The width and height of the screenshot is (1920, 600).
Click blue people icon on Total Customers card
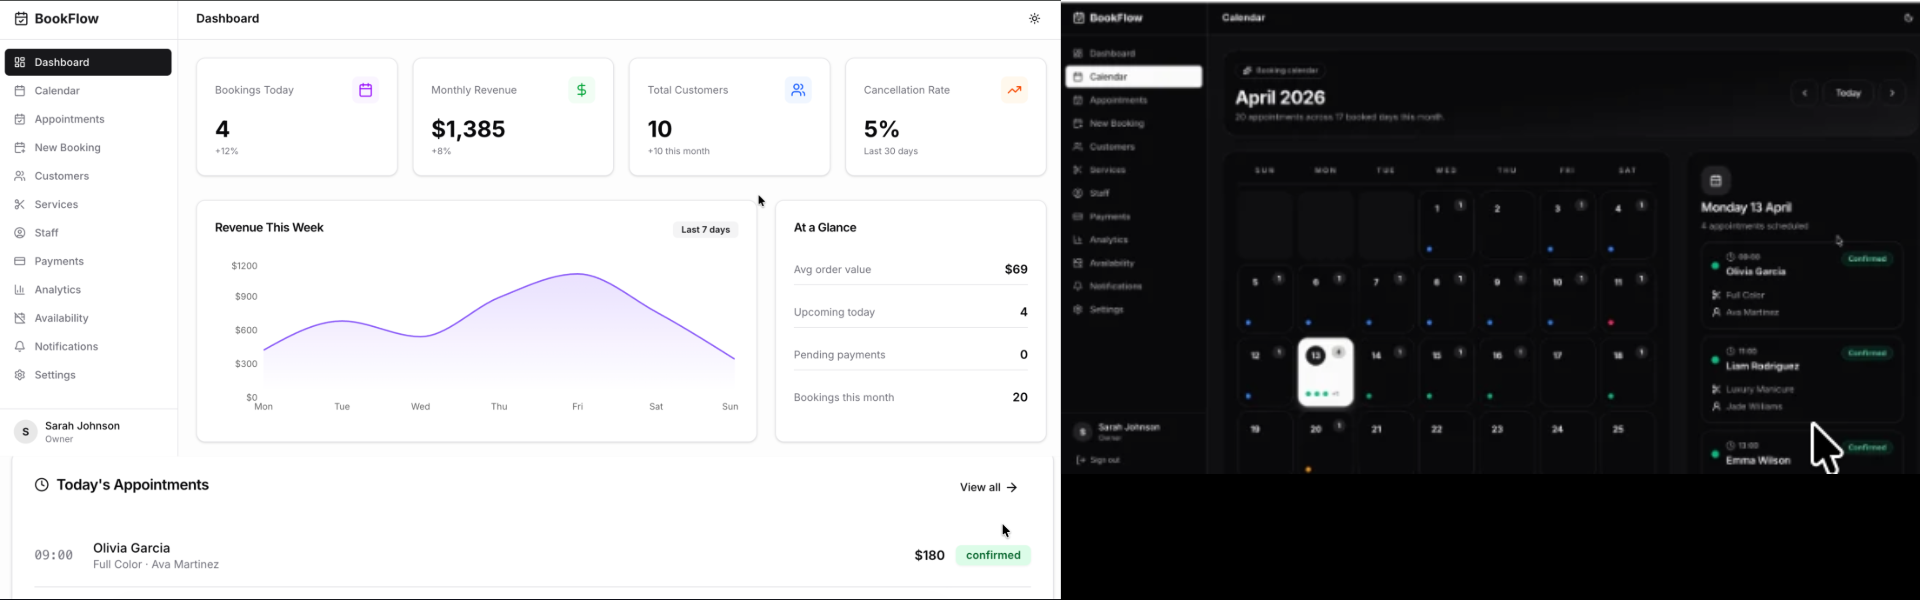(798, 90)
